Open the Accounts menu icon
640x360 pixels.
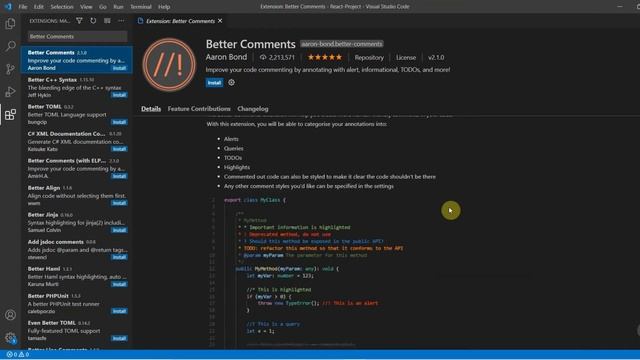coord(10,315)
